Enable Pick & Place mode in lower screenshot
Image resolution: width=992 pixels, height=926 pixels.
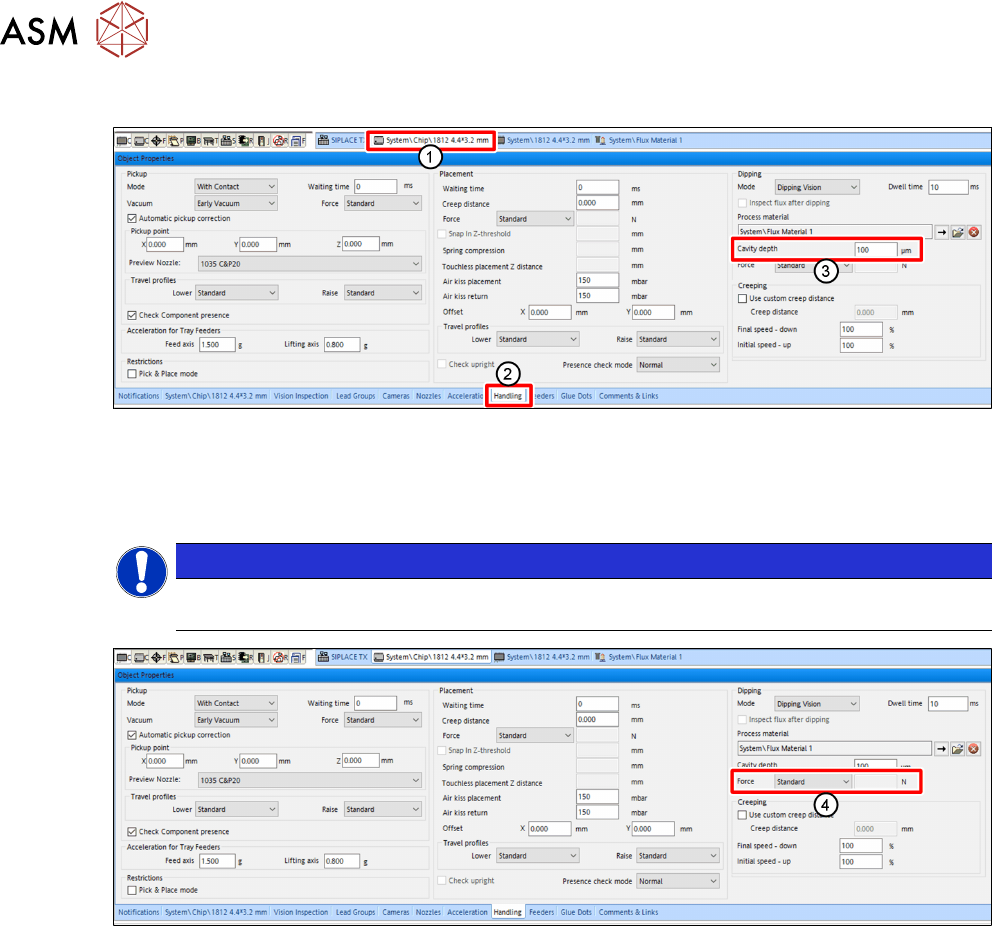(x=132, y=890)
